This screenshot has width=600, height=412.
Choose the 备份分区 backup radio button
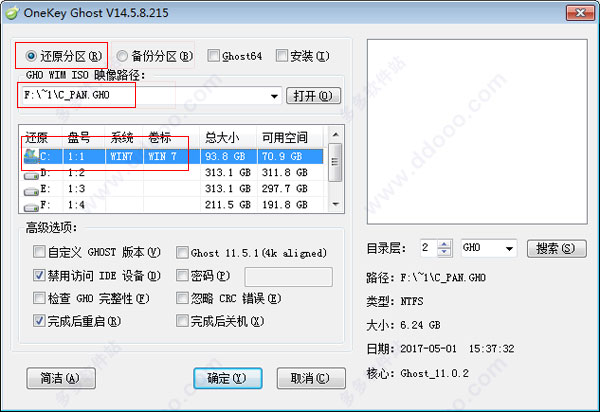point(124,56)
